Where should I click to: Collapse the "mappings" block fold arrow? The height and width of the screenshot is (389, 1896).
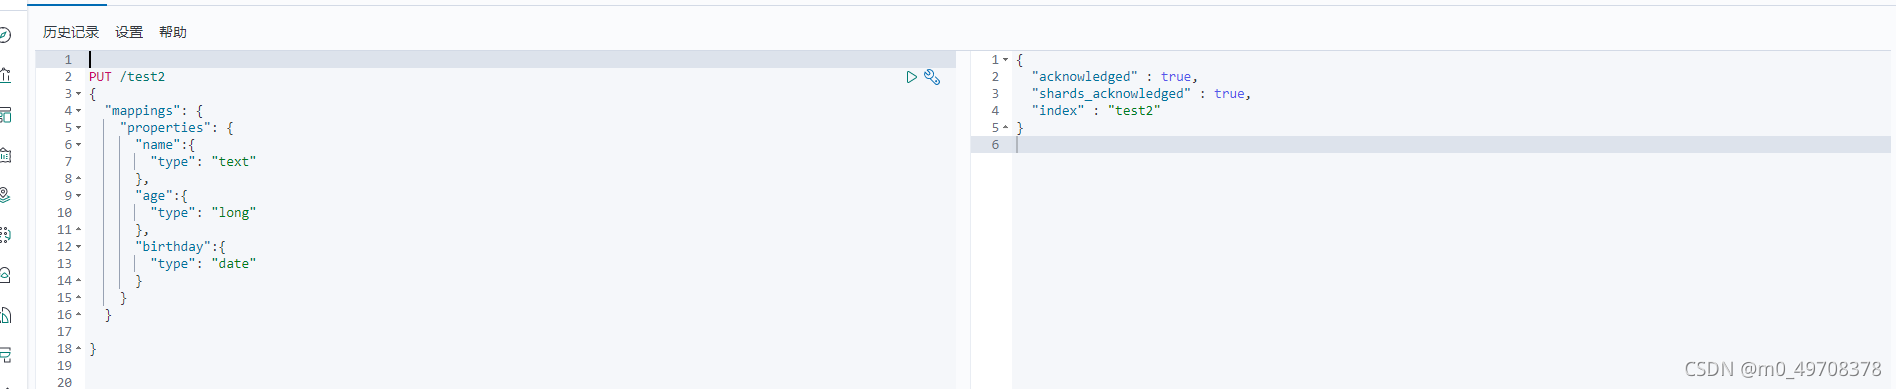pos(79,111)
